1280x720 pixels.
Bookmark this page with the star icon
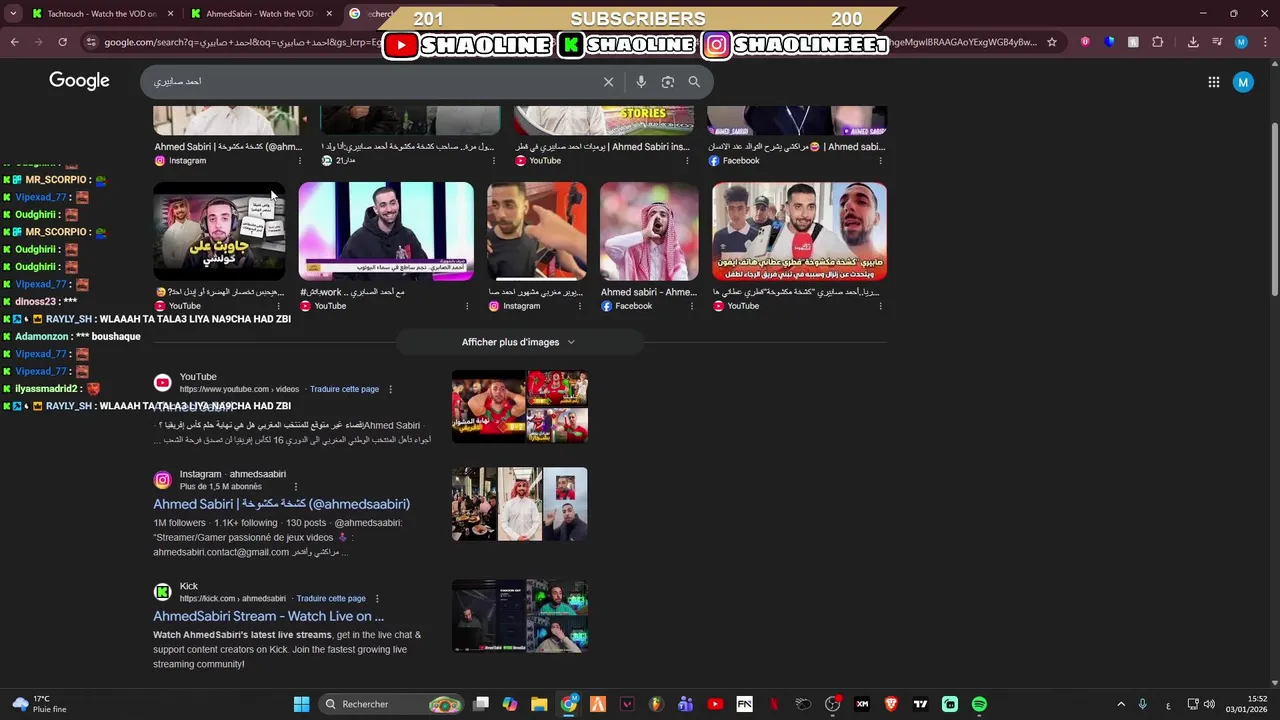point(1052,42)
